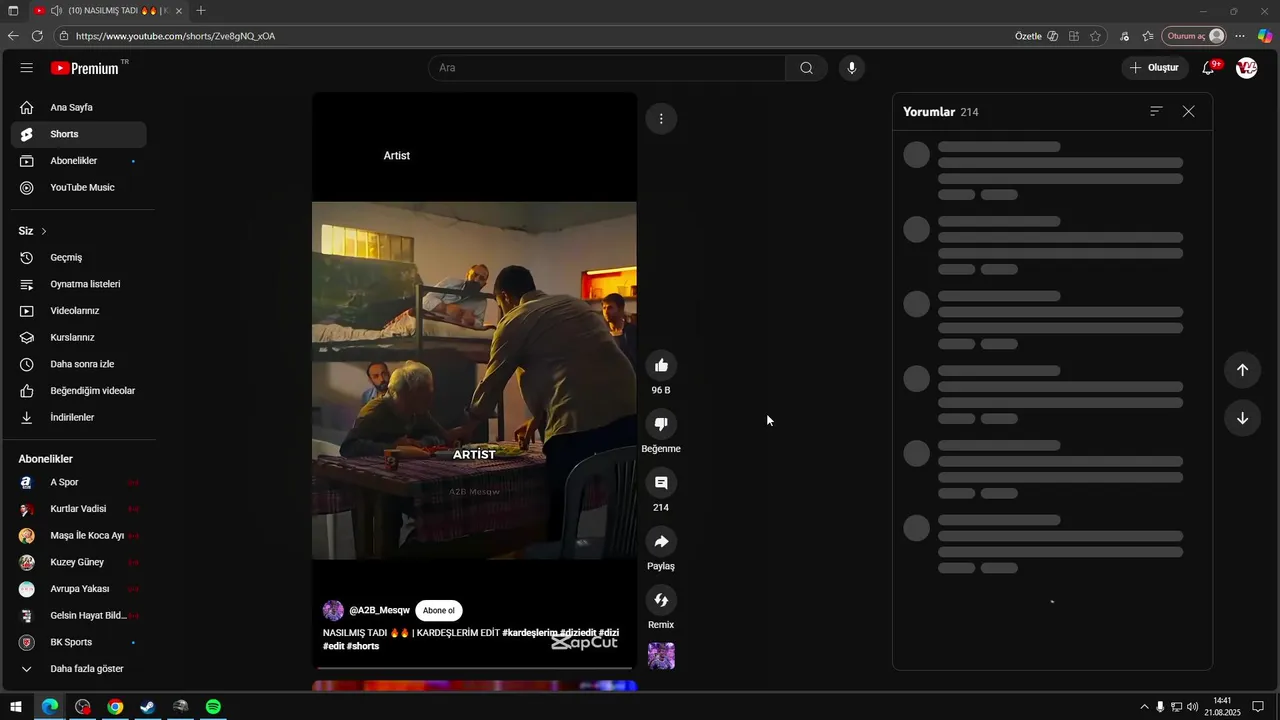The height and width of the screenshot is (720, 1280).
Task: Open A Spor subscription
Action: click(79, 482)
